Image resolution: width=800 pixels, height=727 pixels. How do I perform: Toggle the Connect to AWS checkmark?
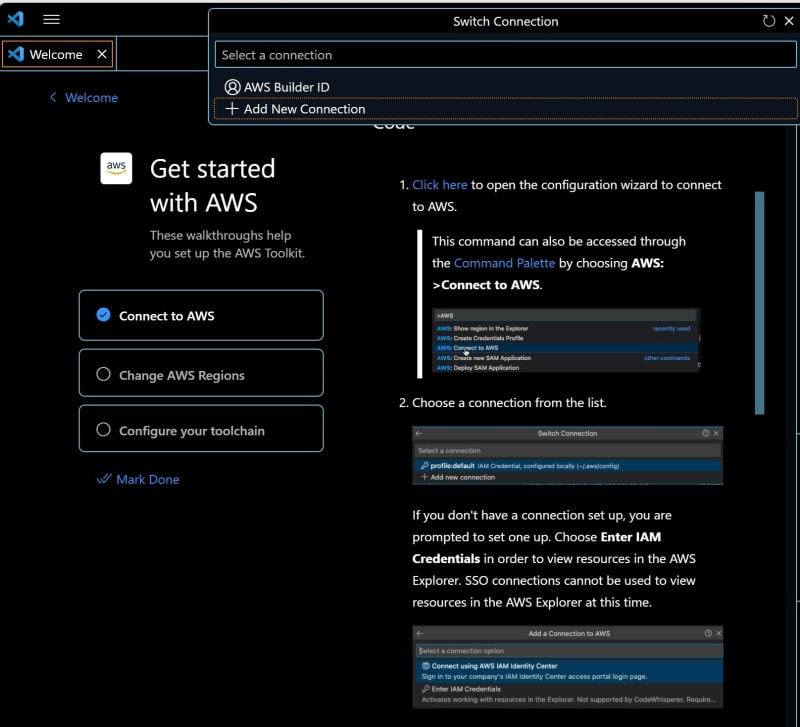[x=104, y=315]
